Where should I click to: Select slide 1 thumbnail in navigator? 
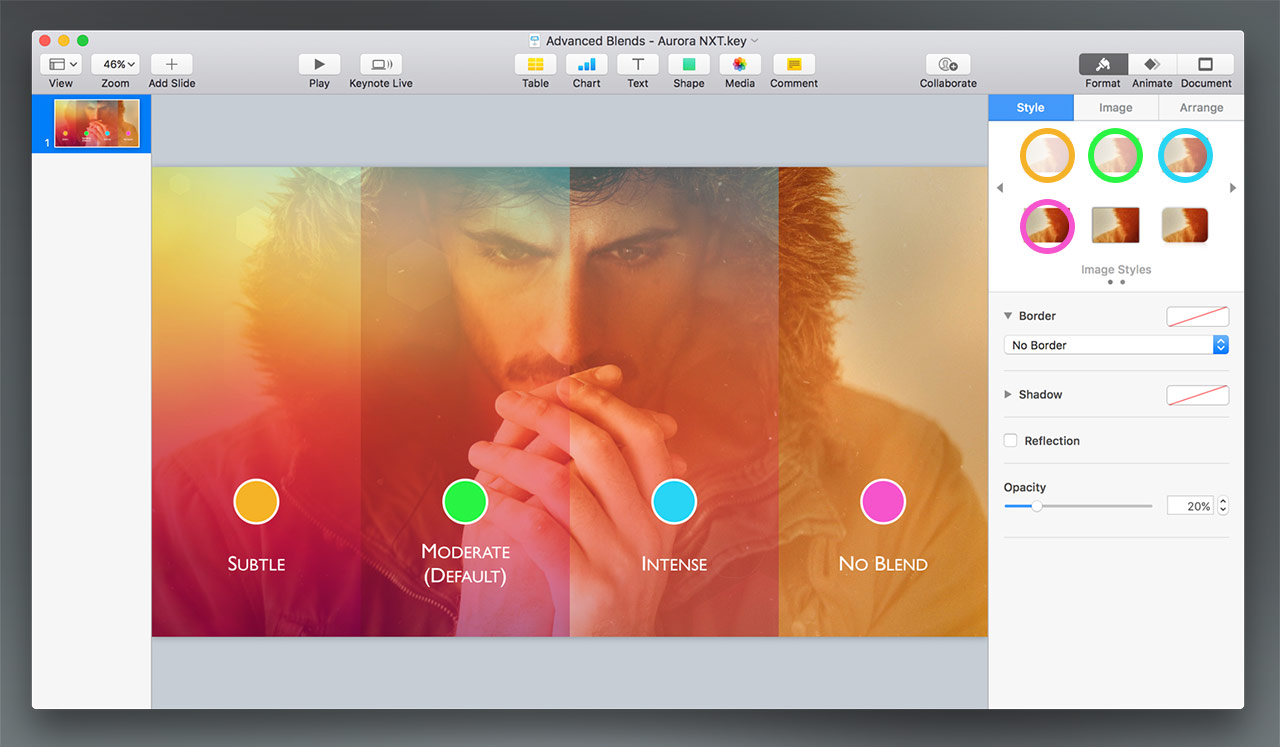pos(97,124)
